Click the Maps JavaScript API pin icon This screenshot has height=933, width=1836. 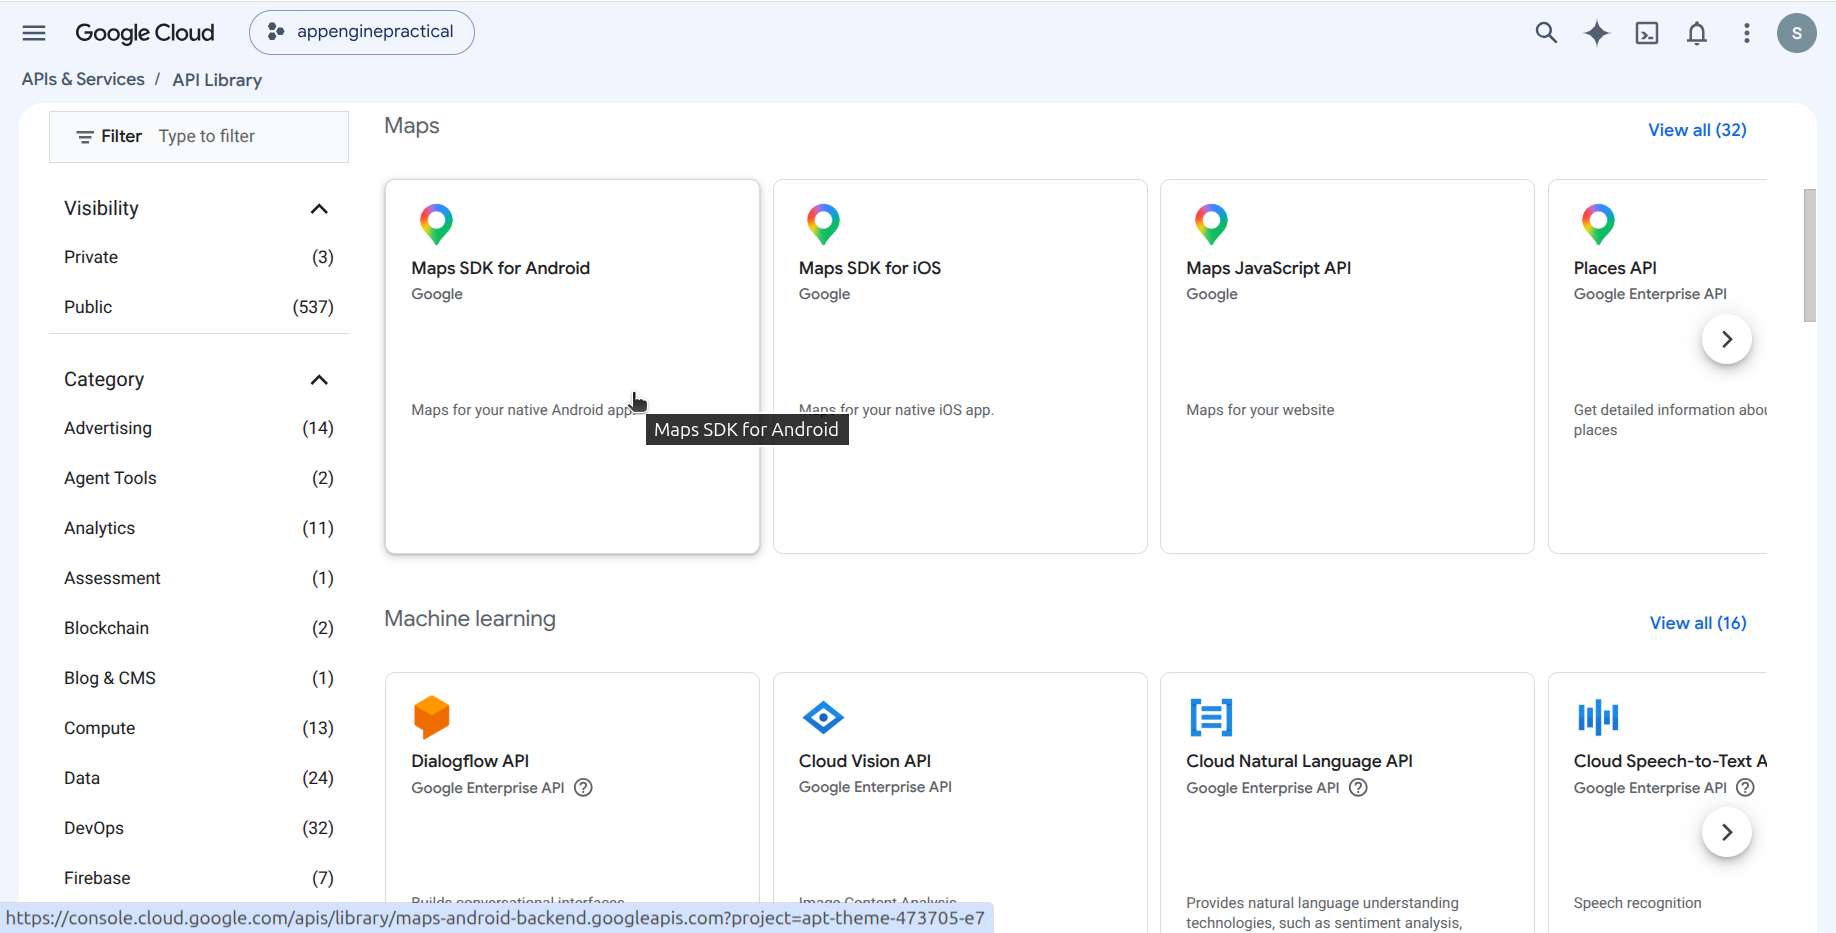(x=1211, y=224)
